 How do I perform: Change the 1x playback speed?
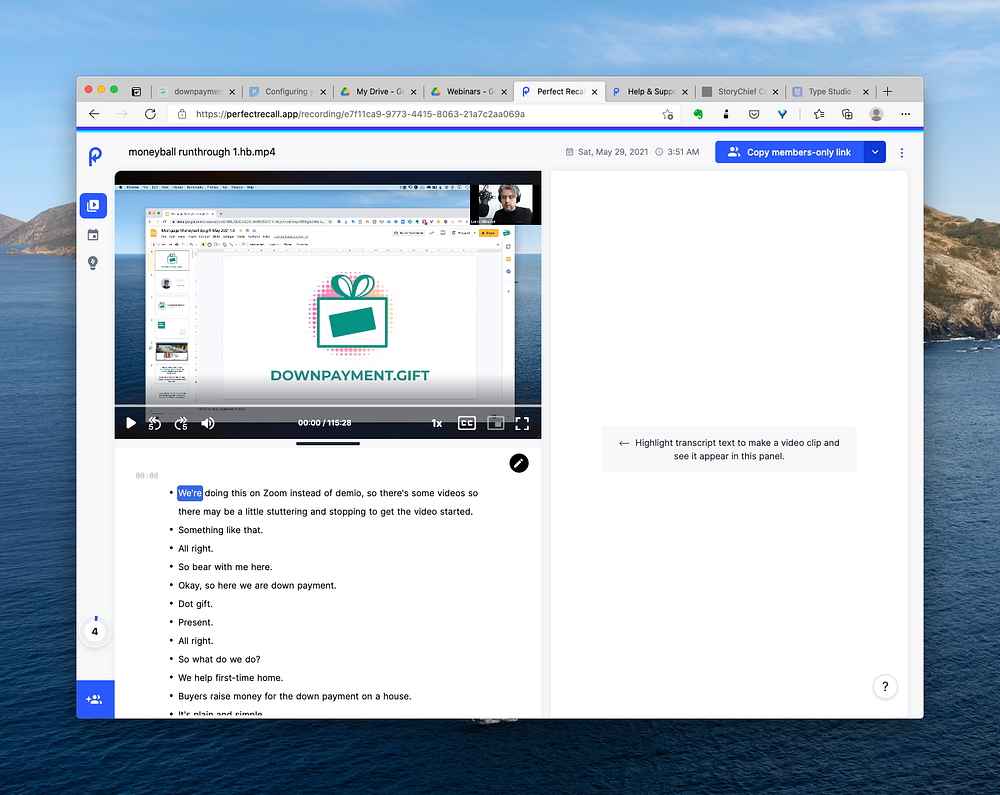click(437, 423)
